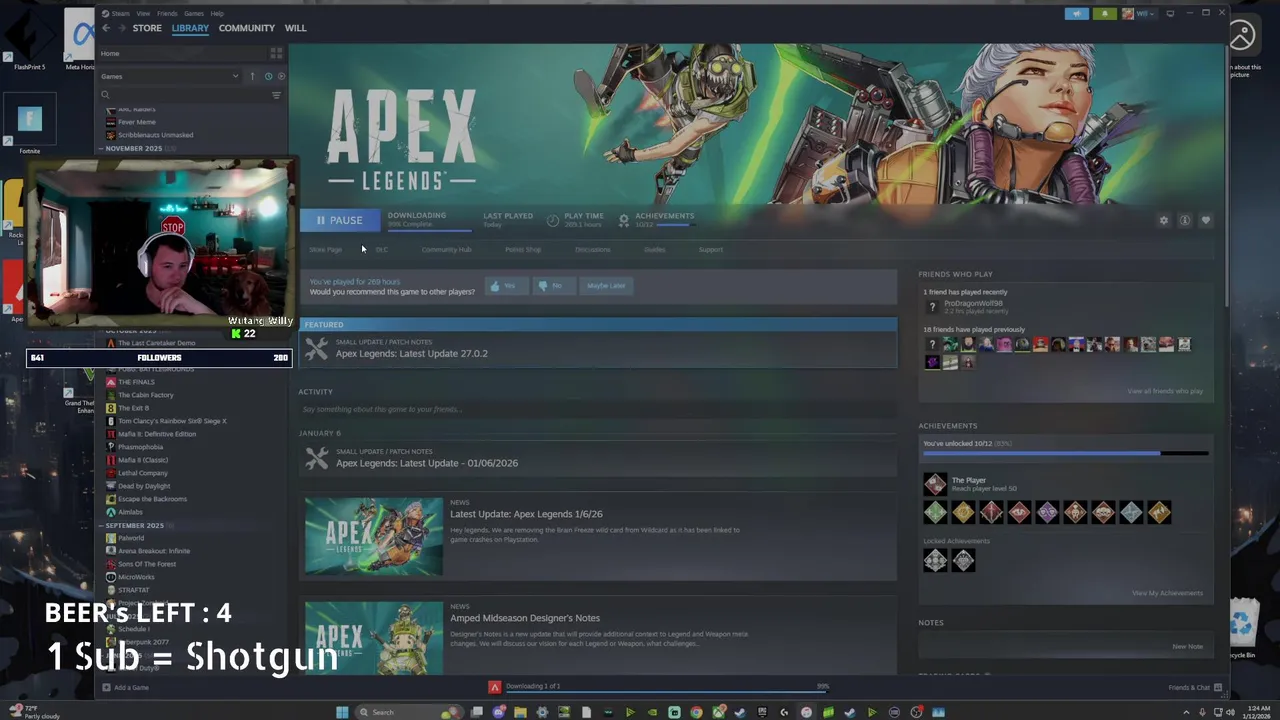This screenshot has height=720, width=1280.
Task: Switch to the COMMUNITY tab
Action: 247,28
